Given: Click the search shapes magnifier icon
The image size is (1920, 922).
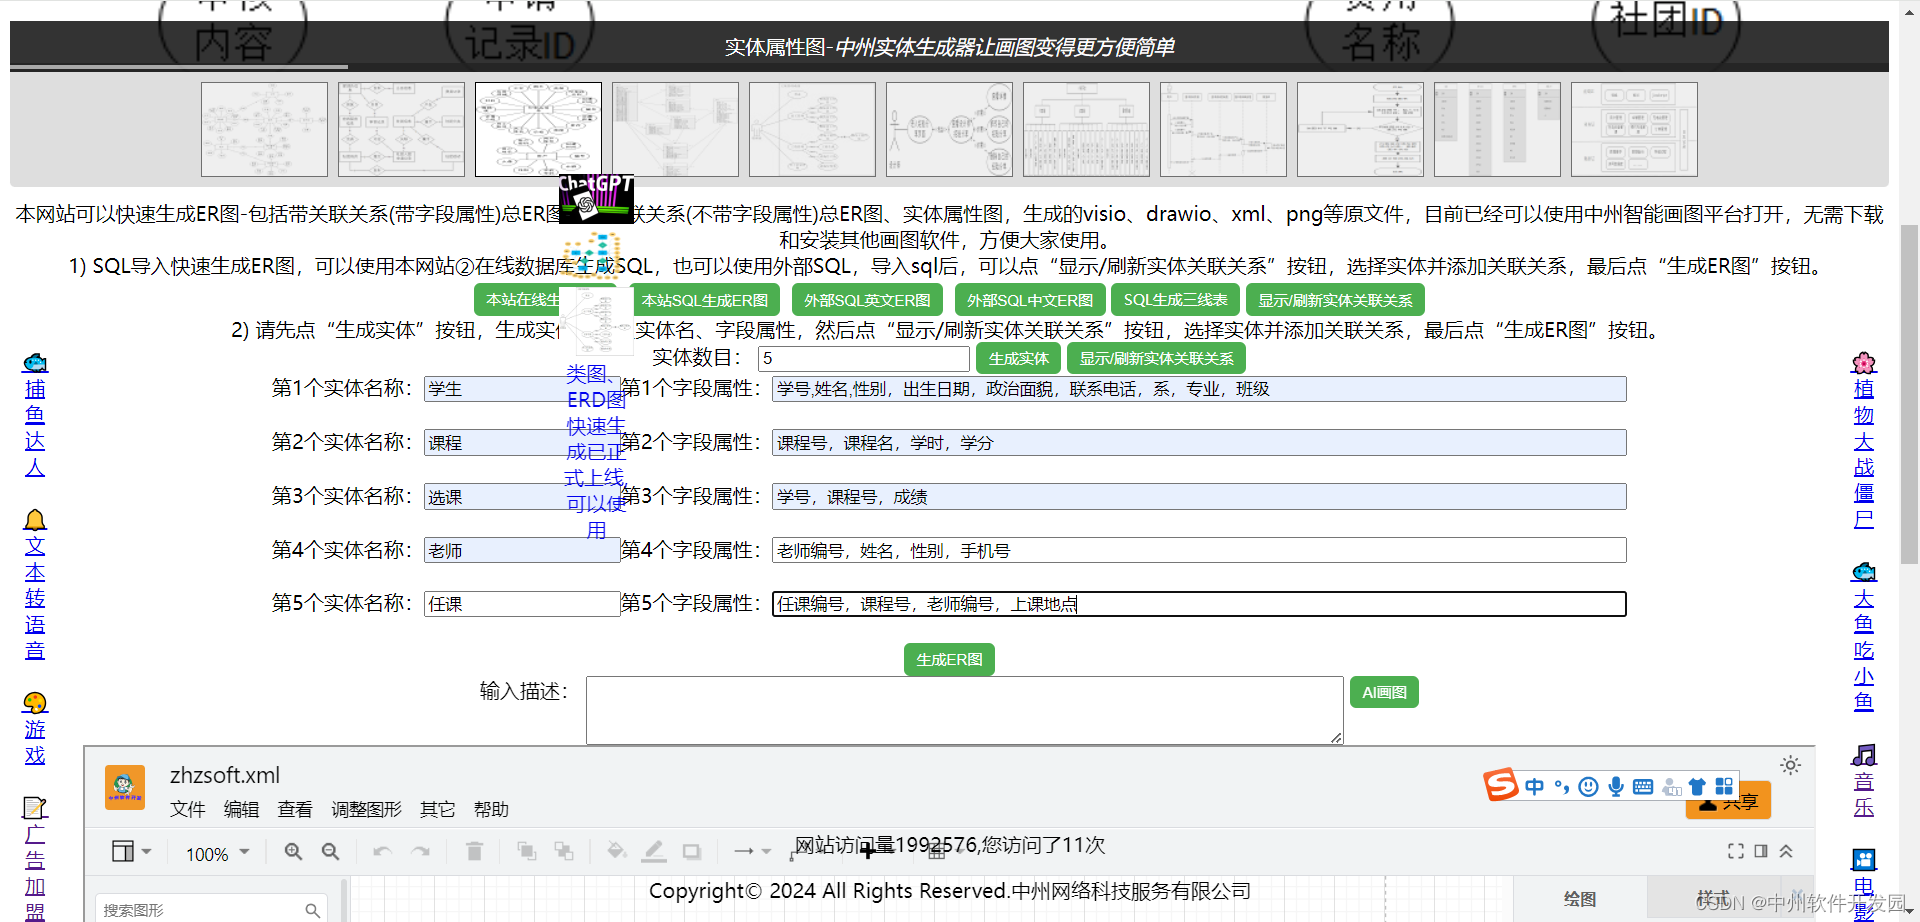Looking at the screenshot, I should tap(312, 910).
